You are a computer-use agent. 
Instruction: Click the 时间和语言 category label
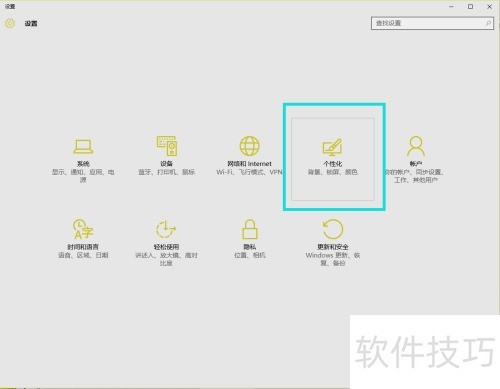point(83,247)
